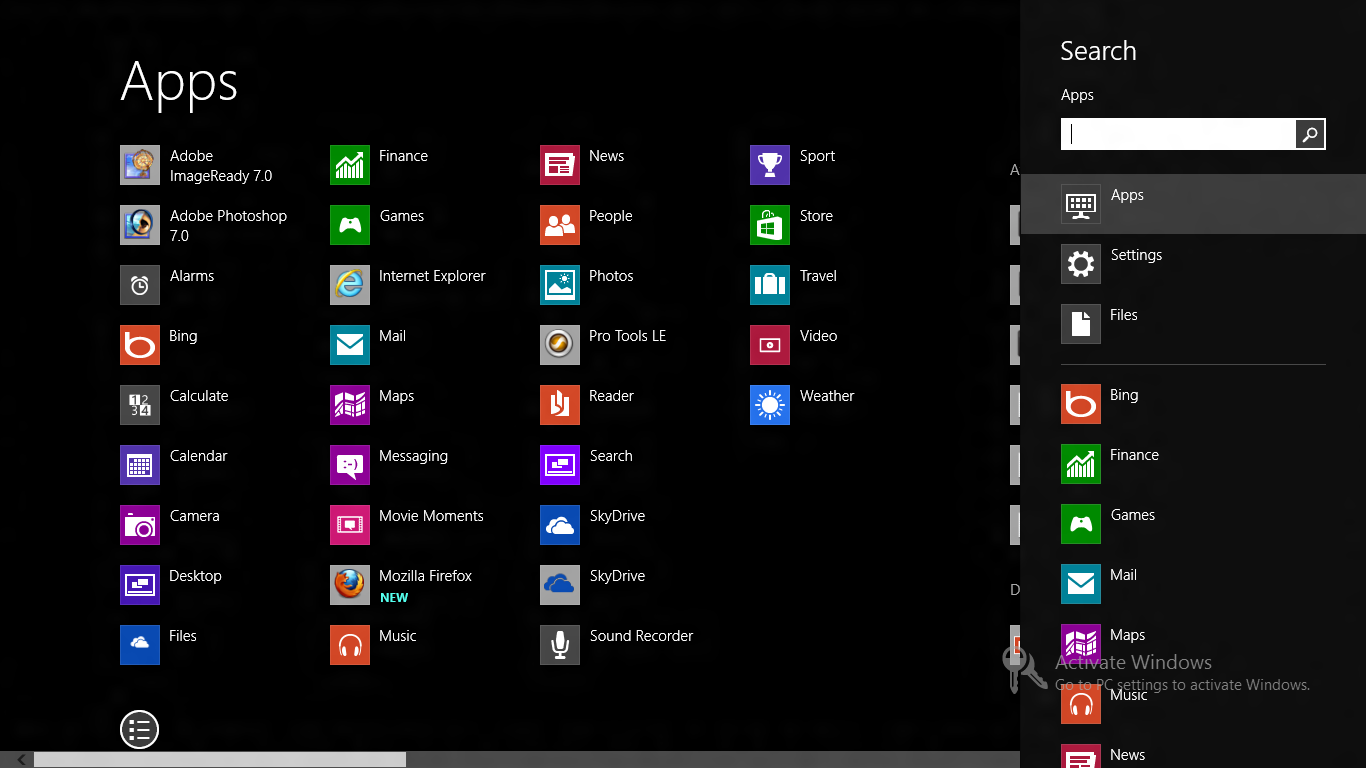
Task: Open News icon in Apps list
Action: pos(560,165)
